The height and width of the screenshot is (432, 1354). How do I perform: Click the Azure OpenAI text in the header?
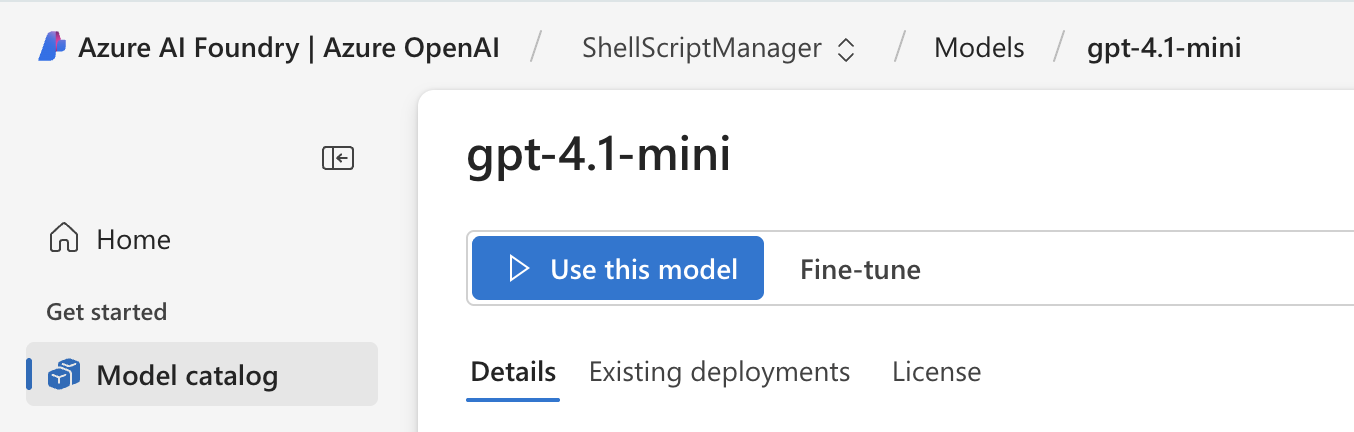(412, 48)
